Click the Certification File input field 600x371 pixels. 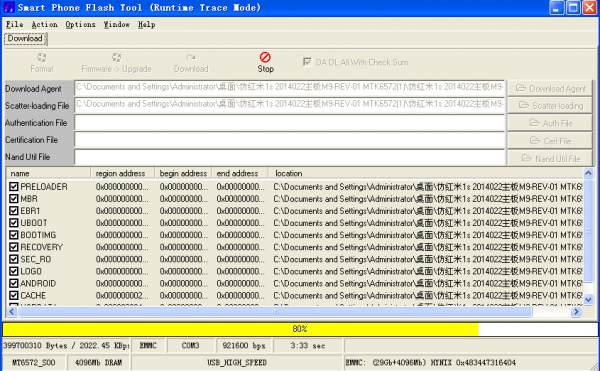point(290,140)
